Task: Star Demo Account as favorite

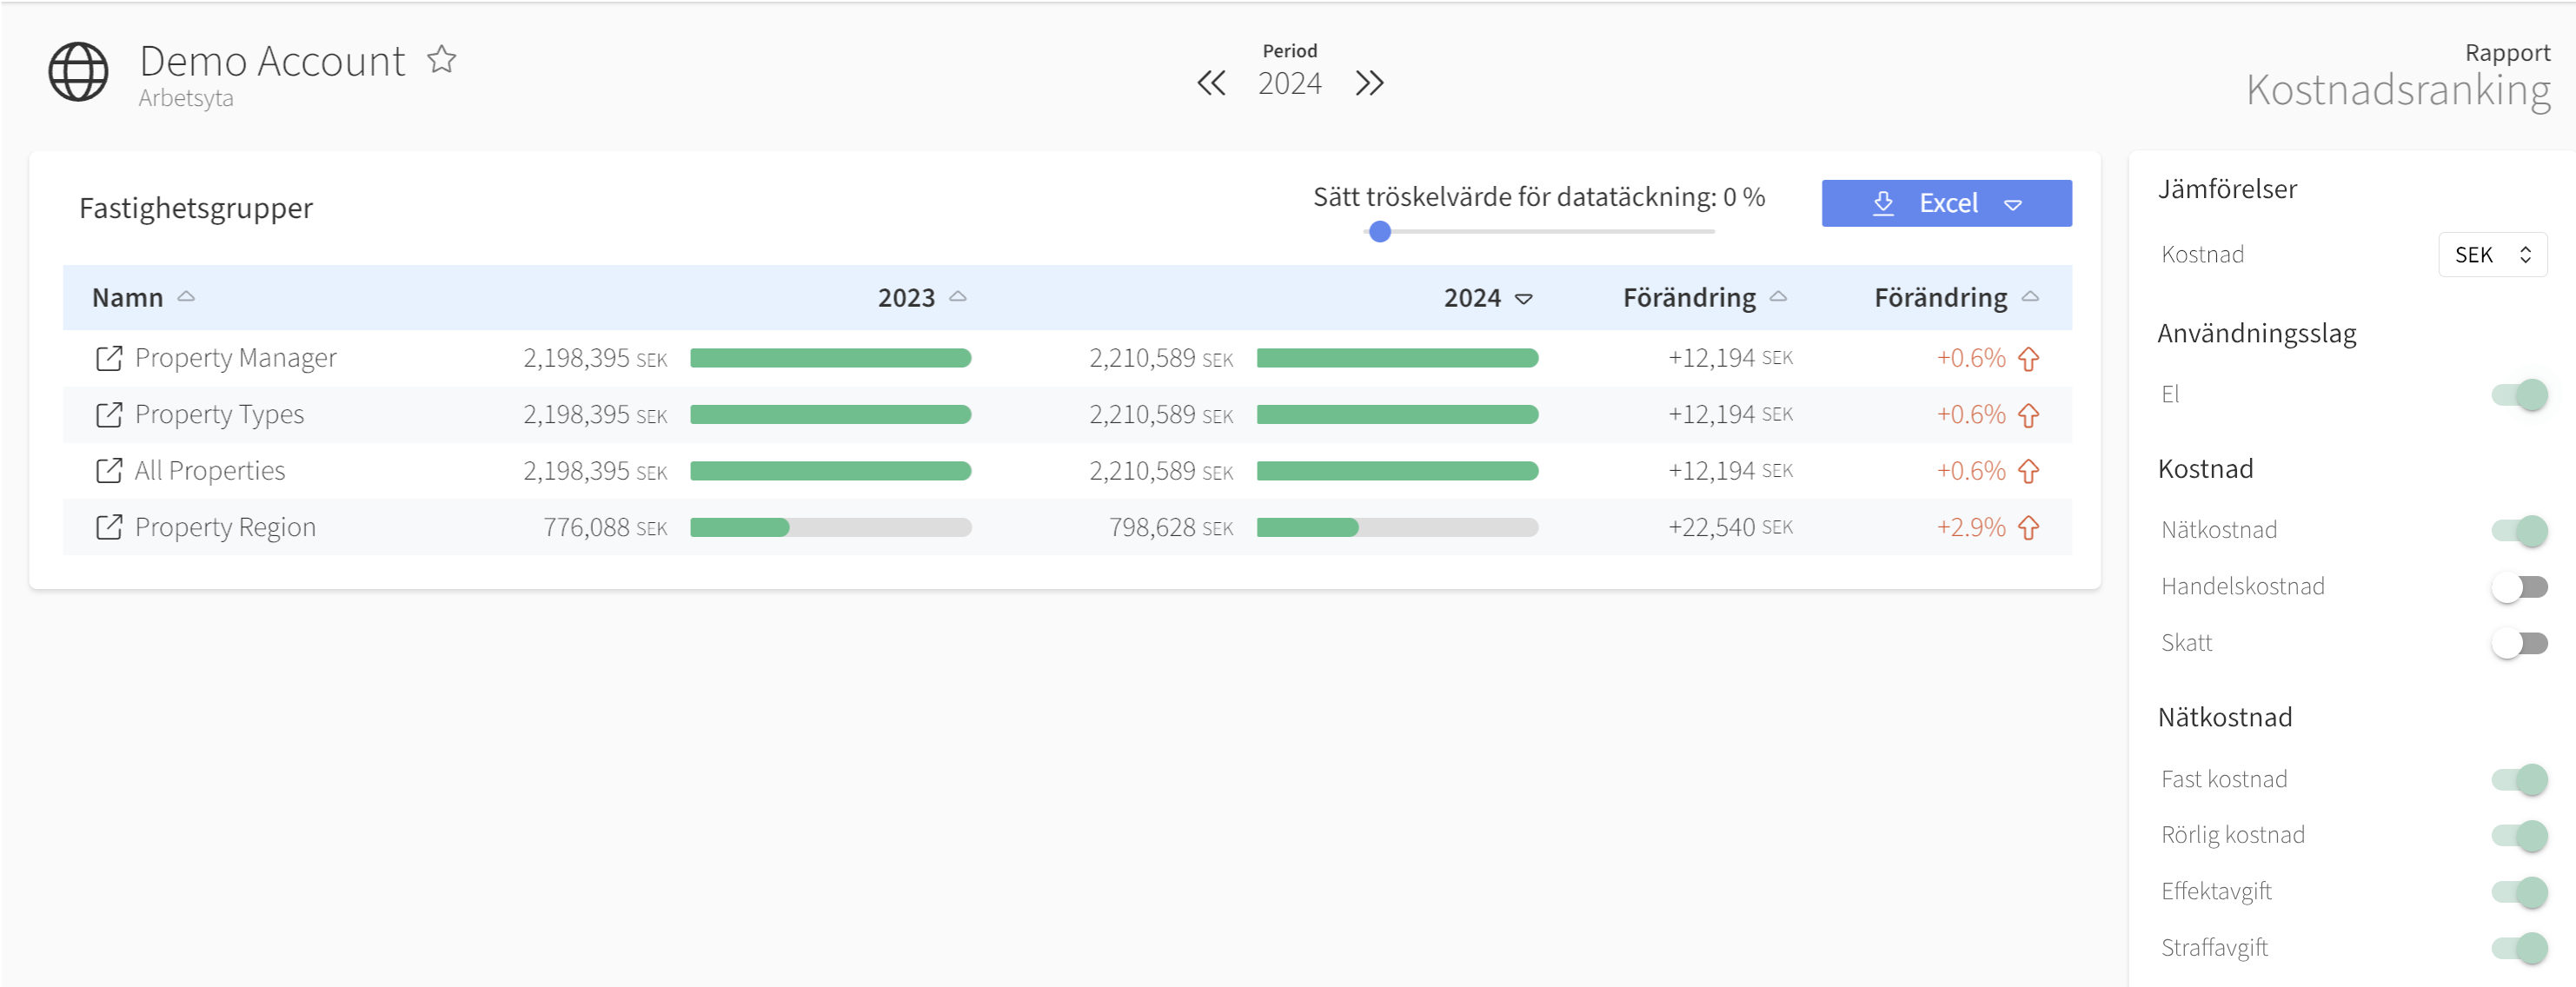Action: tap(441, 60)
